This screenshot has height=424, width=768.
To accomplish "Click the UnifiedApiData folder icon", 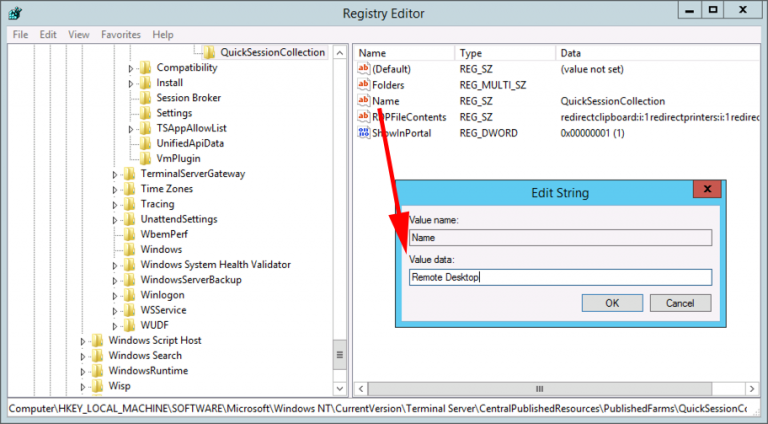I will coord(145,143).
